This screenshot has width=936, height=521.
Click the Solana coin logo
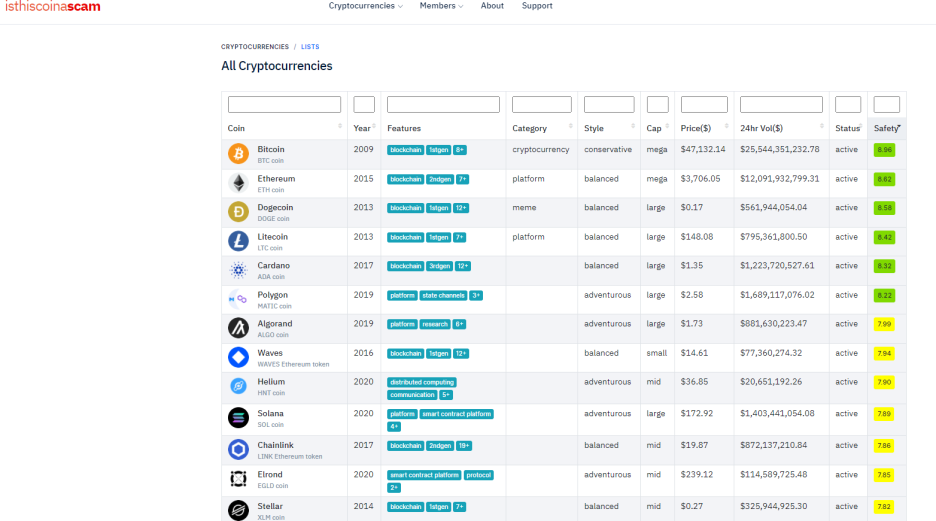(238, 418)
